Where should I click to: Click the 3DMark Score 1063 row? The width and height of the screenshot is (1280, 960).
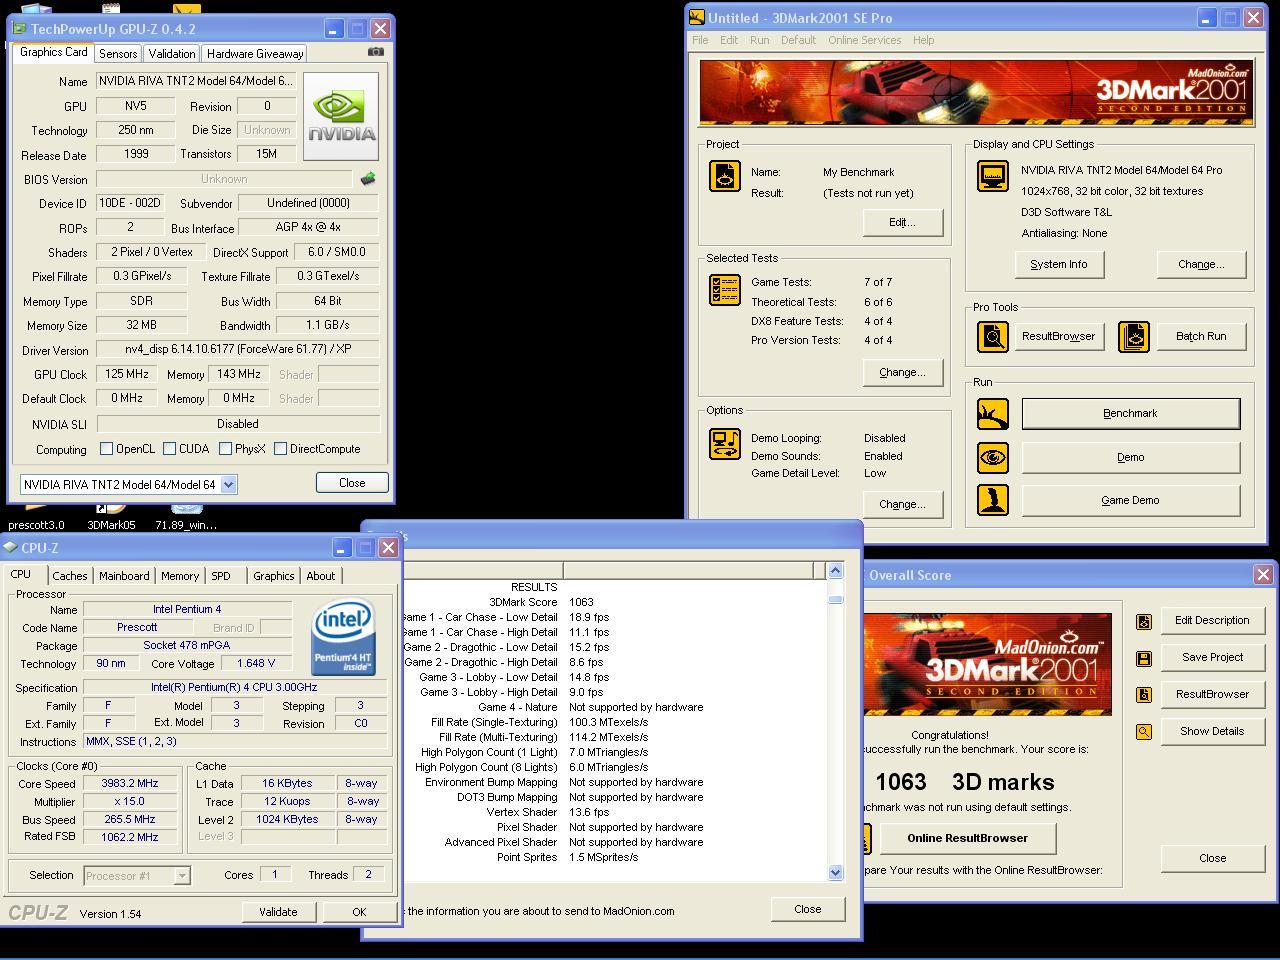(614, 602)
